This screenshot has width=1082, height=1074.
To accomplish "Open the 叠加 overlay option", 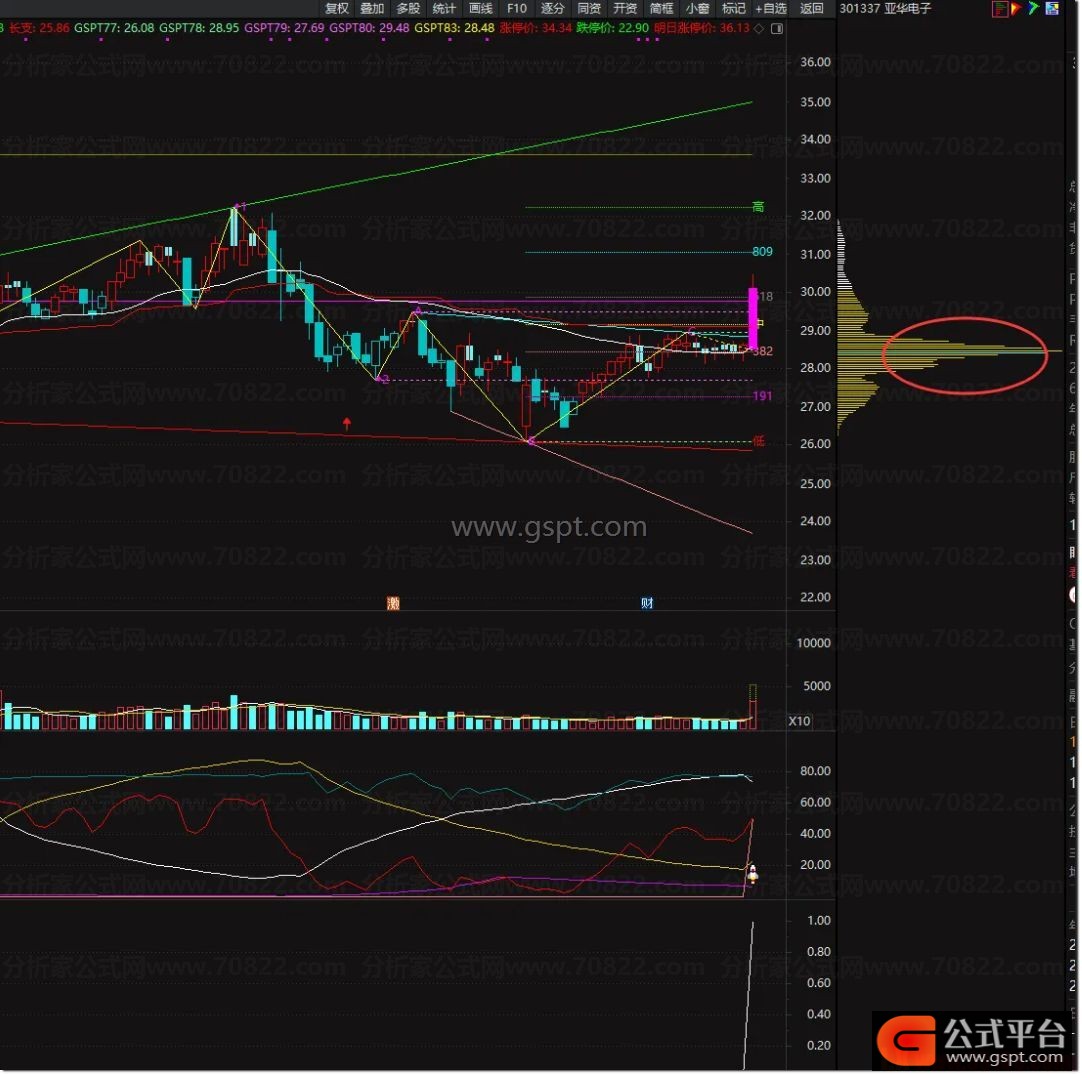I will point(372,9).
